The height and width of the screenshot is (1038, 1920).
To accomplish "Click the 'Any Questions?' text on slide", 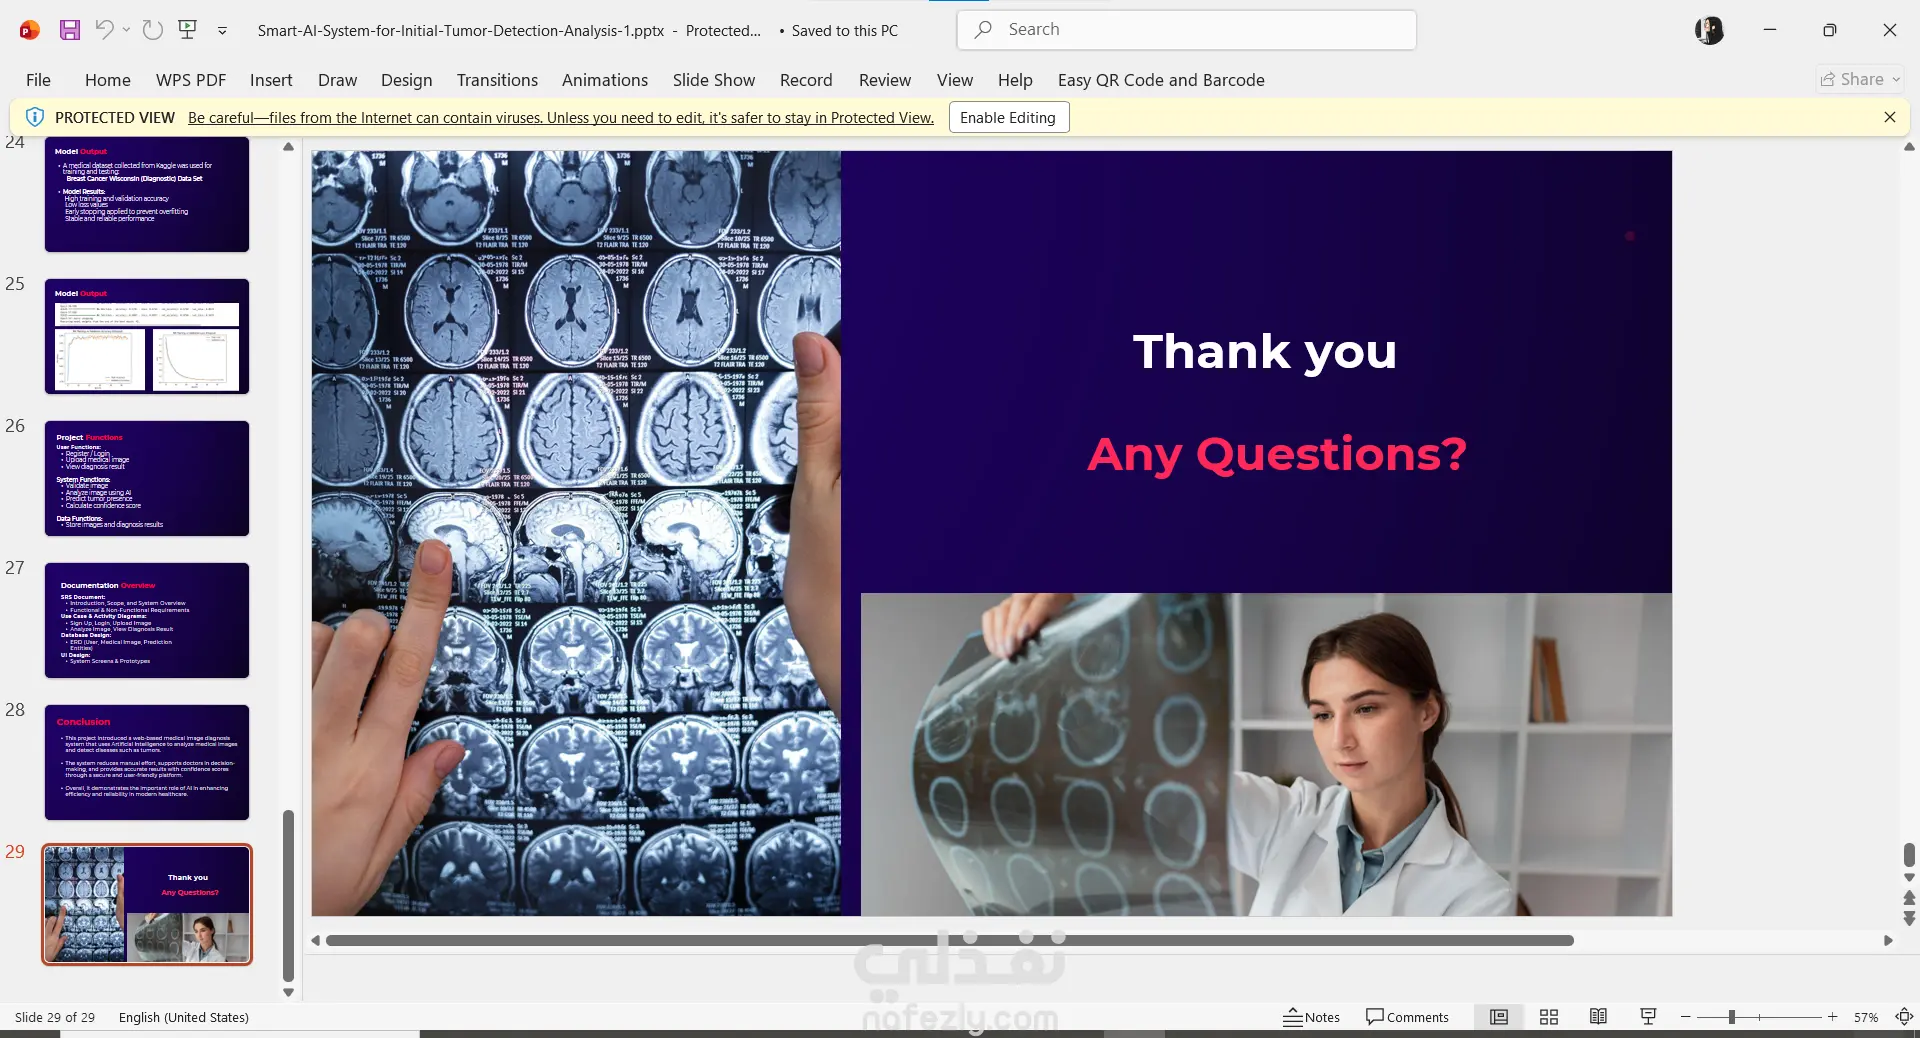I will coord(1277,455).
